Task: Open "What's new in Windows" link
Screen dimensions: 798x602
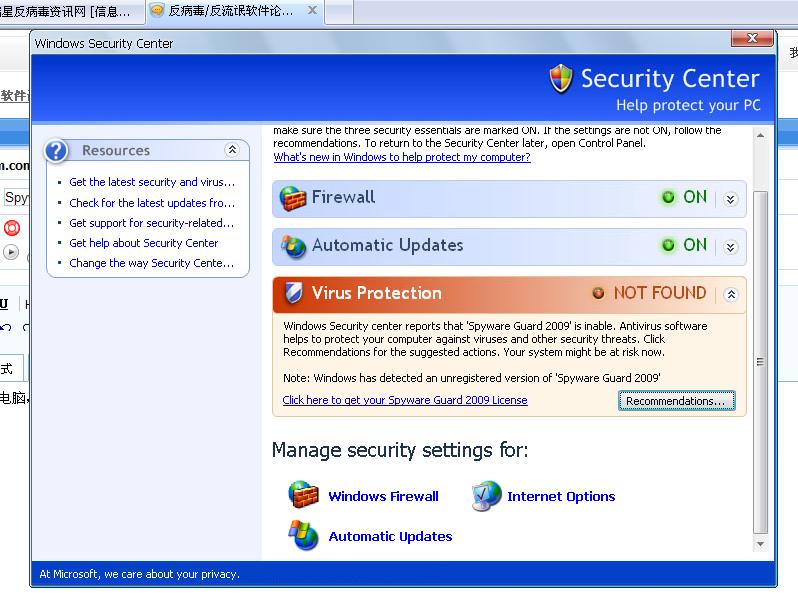Action: [x=402, y=157]
